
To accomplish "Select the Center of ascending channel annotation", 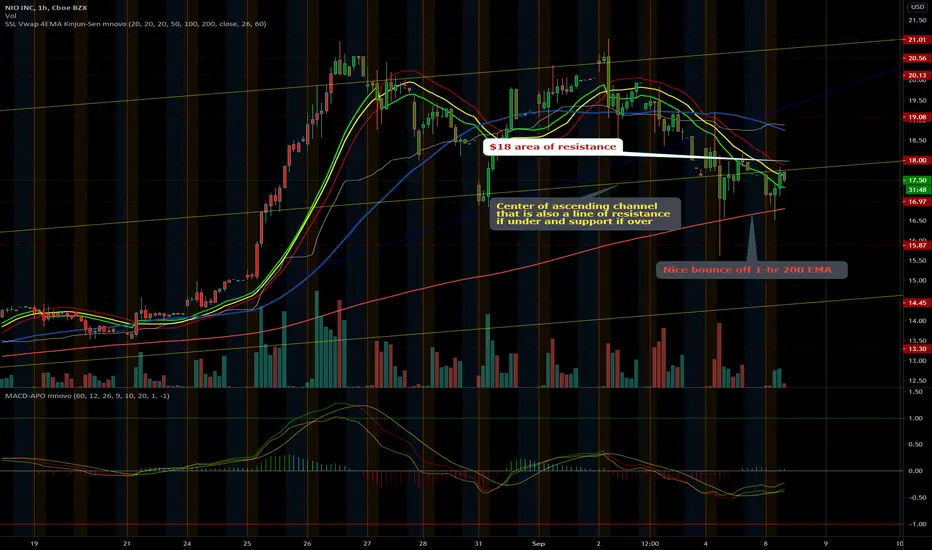I will (x=585, y=213).
